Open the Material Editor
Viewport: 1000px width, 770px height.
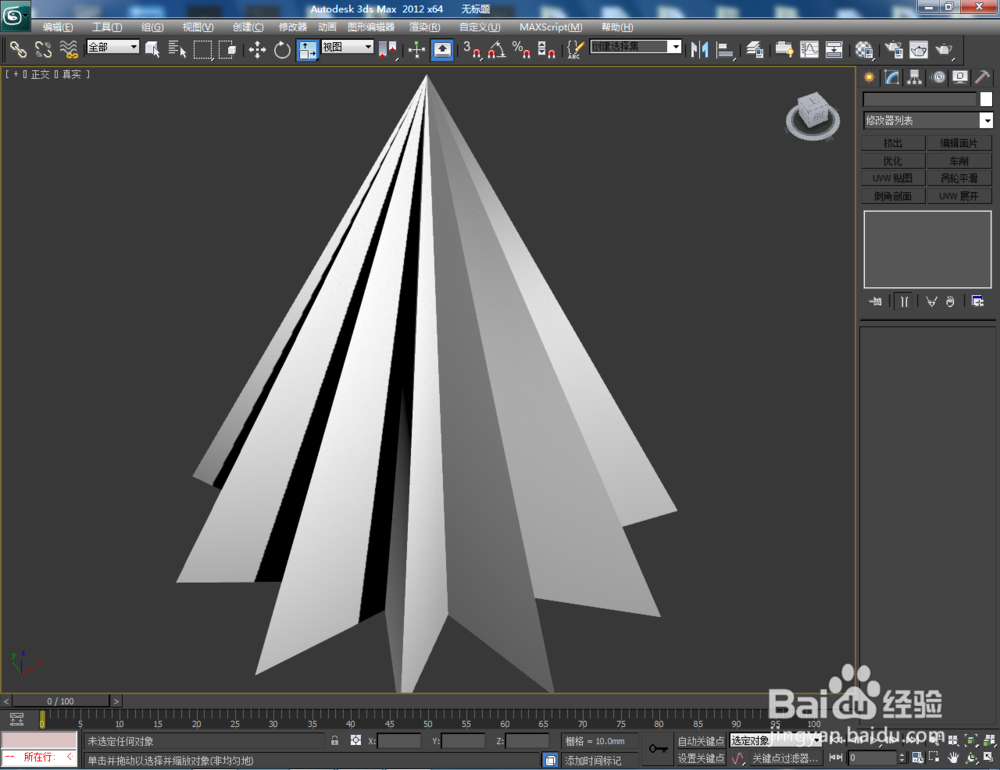pos(864,50)
